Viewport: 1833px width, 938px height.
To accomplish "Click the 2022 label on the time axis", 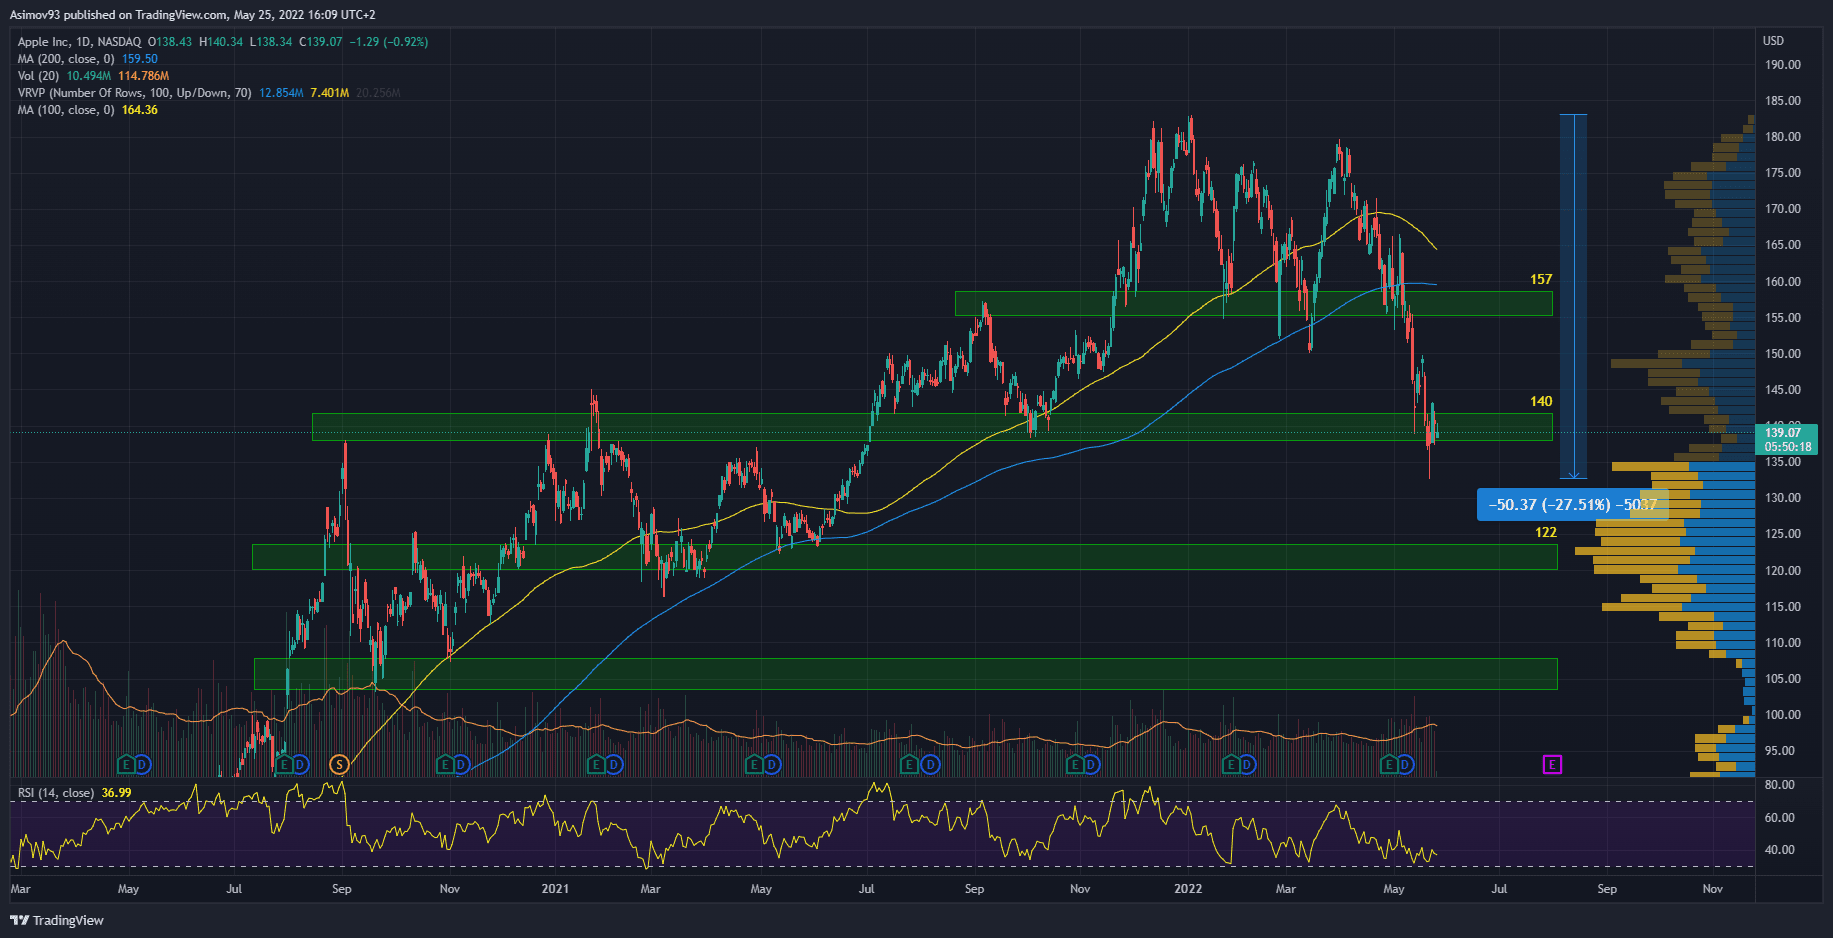I will point(1188,889).
